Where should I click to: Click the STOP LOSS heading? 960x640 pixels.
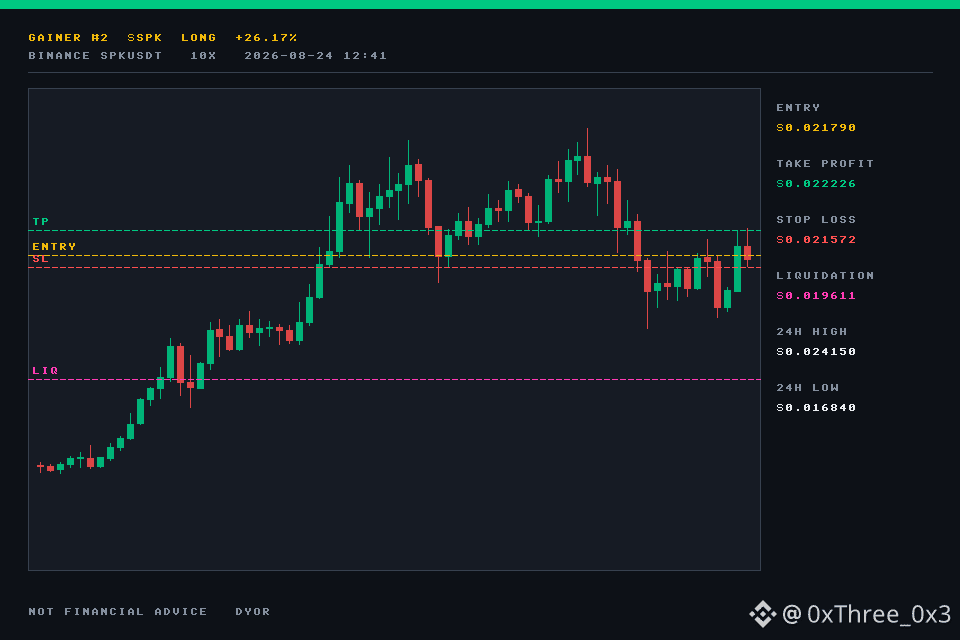(816, 219)
